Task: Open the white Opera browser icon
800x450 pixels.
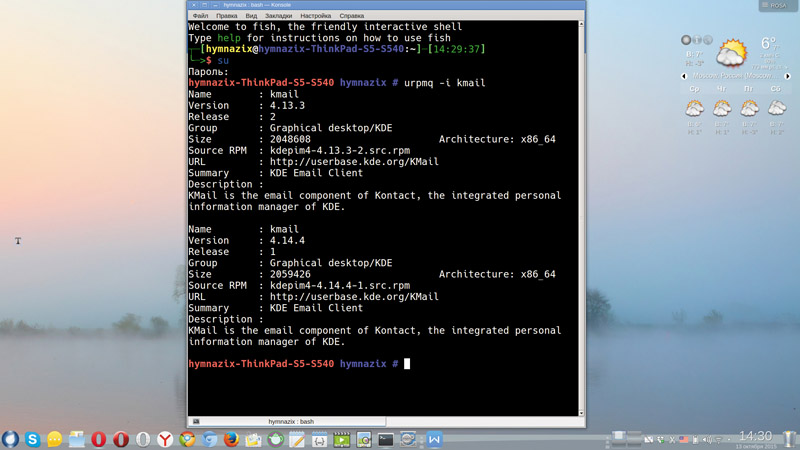Action: coord(143,439)
